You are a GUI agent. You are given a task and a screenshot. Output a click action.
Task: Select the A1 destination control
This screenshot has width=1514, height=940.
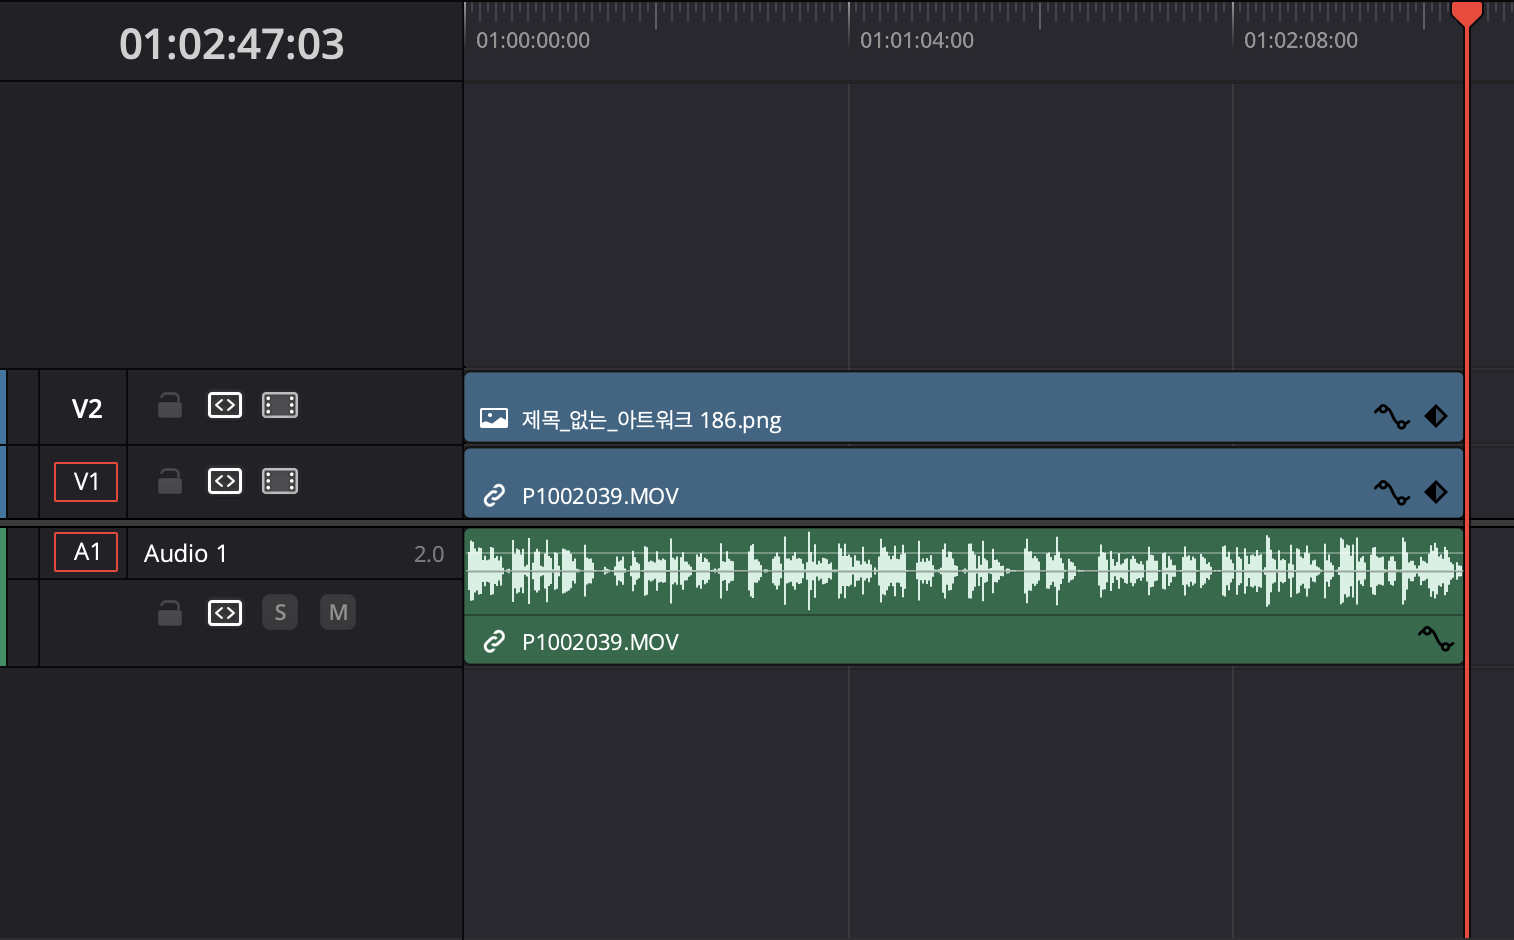coord(86,552)
